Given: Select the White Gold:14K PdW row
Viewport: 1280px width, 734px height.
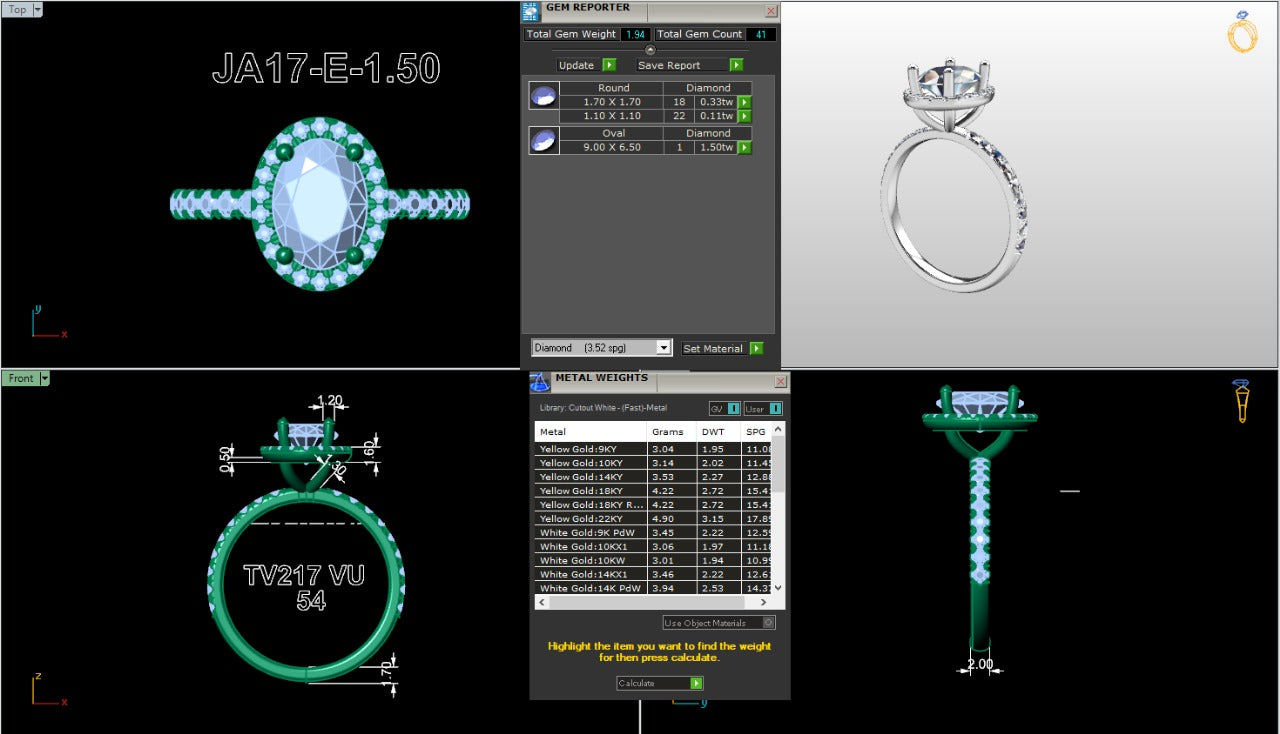Looking at the screenshot, I should 654,589.
